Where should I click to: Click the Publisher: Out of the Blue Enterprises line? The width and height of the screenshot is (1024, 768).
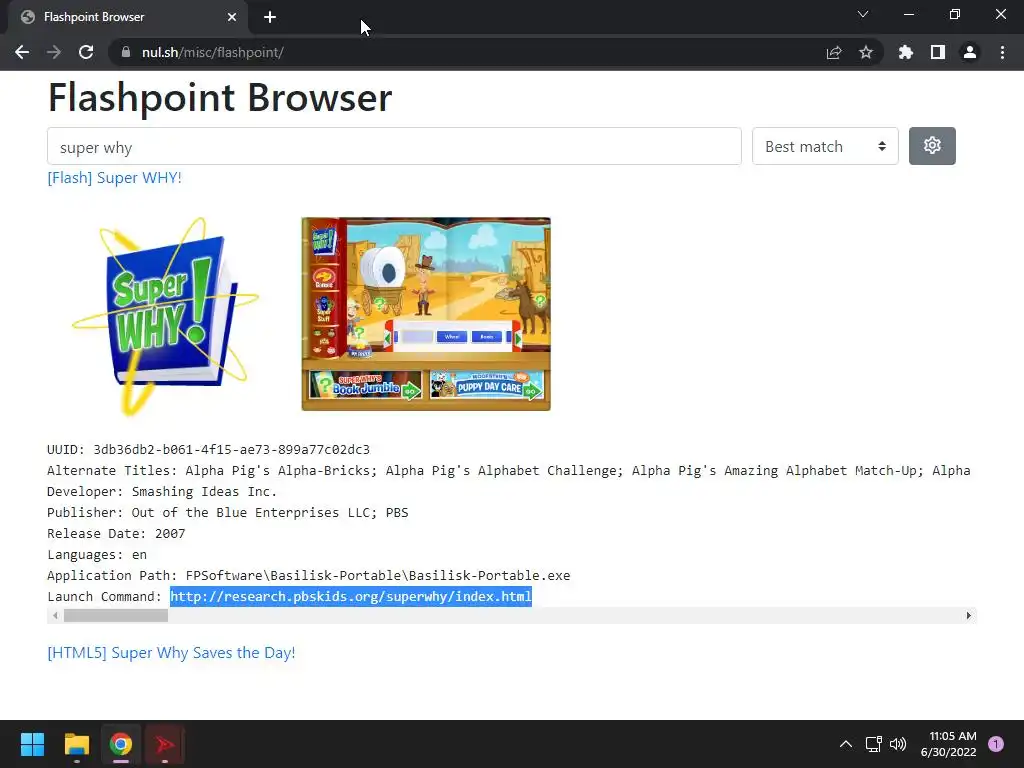point(227,513)
